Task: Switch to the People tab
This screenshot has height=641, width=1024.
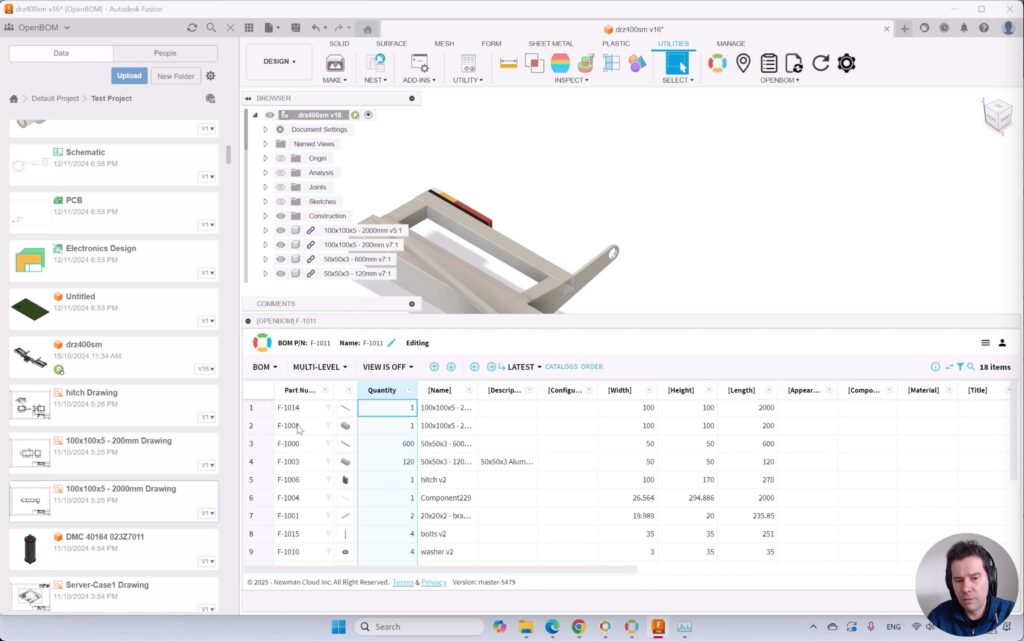Action: (x=165, y=54)
